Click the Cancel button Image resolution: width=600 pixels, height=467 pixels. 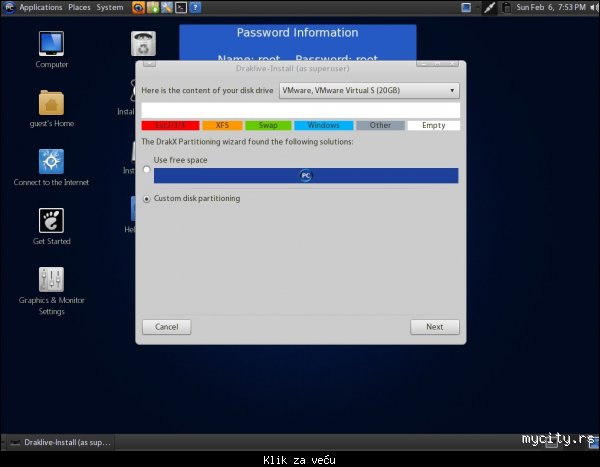166,327
